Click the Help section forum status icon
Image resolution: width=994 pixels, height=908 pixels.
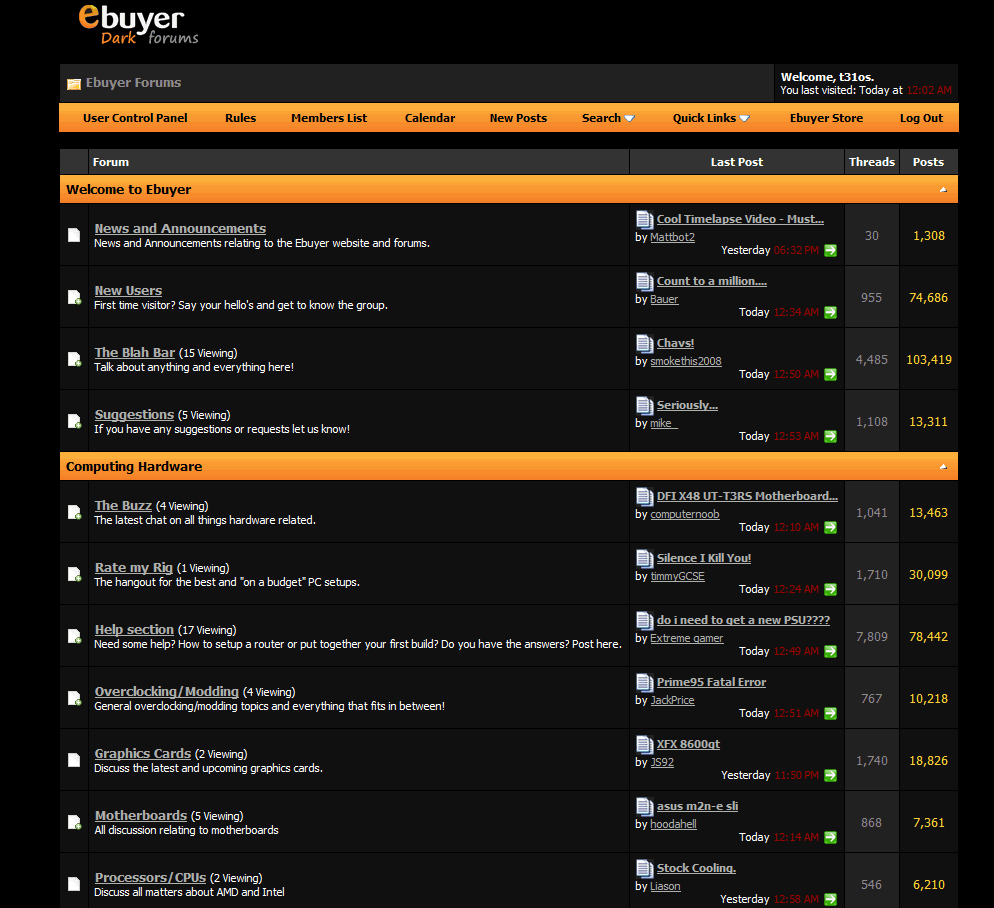coord(74,636)
